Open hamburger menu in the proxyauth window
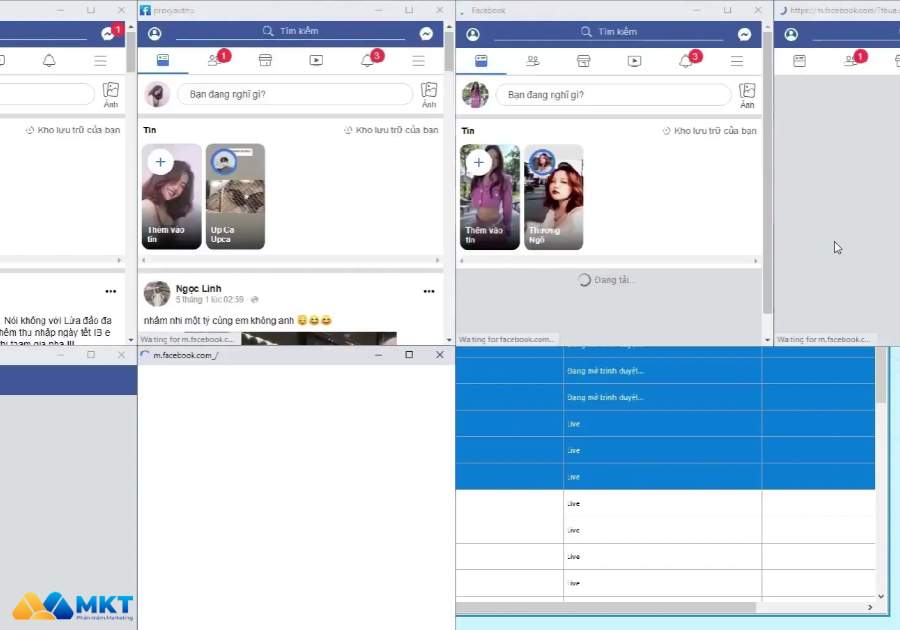 click(x=418, y=61)
